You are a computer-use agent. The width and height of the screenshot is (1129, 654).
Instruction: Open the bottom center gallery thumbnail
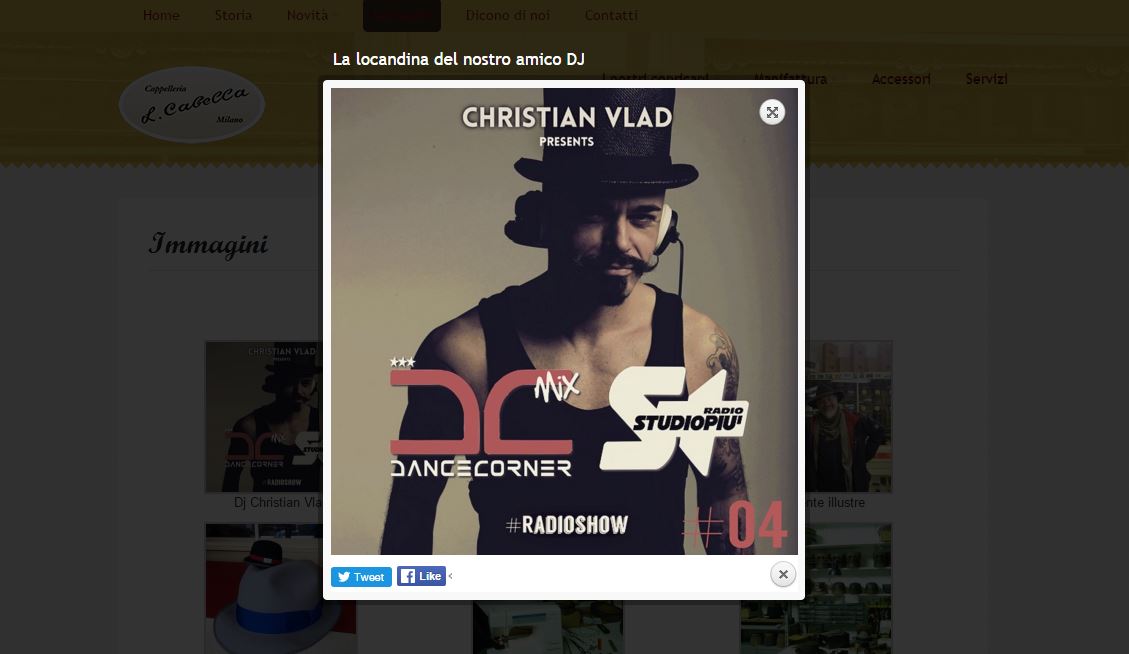(548, 627)
